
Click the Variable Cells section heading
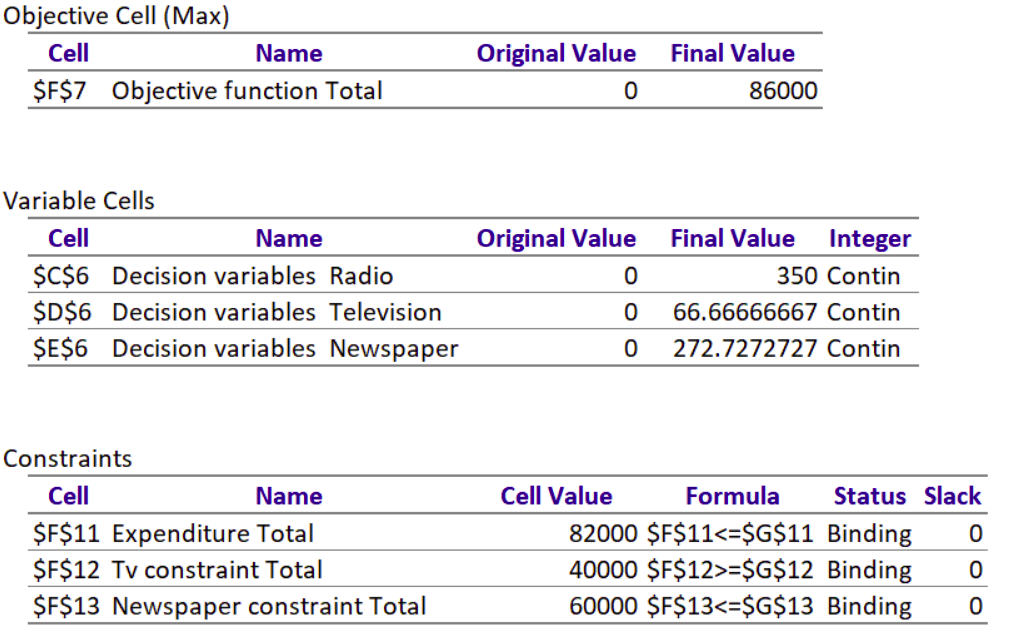79,201
